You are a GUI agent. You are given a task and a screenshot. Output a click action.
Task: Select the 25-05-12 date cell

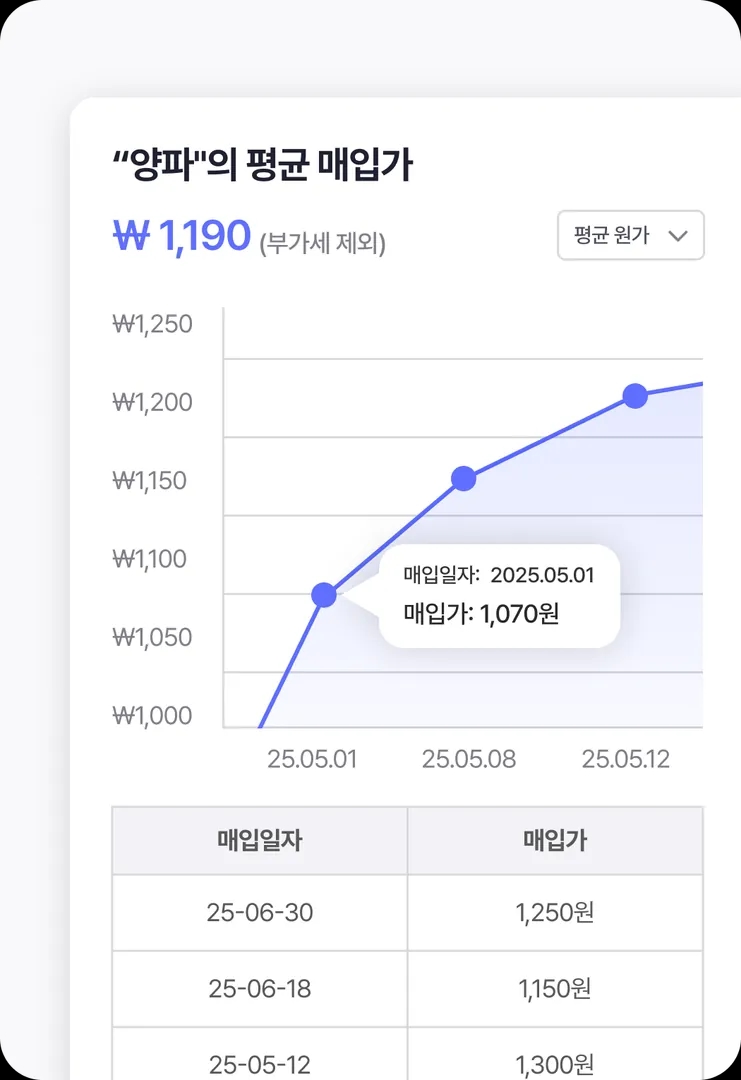pyautogui.click(x=260, y=1064)
